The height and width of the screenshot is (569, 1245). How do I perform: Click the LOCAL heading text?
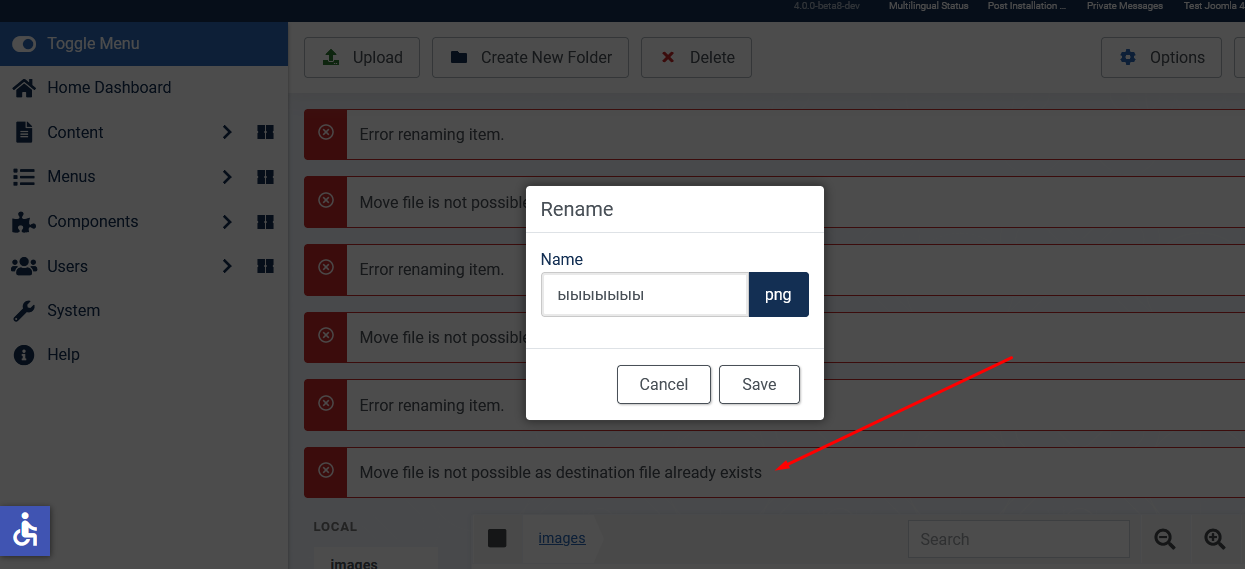pos(335,526)
